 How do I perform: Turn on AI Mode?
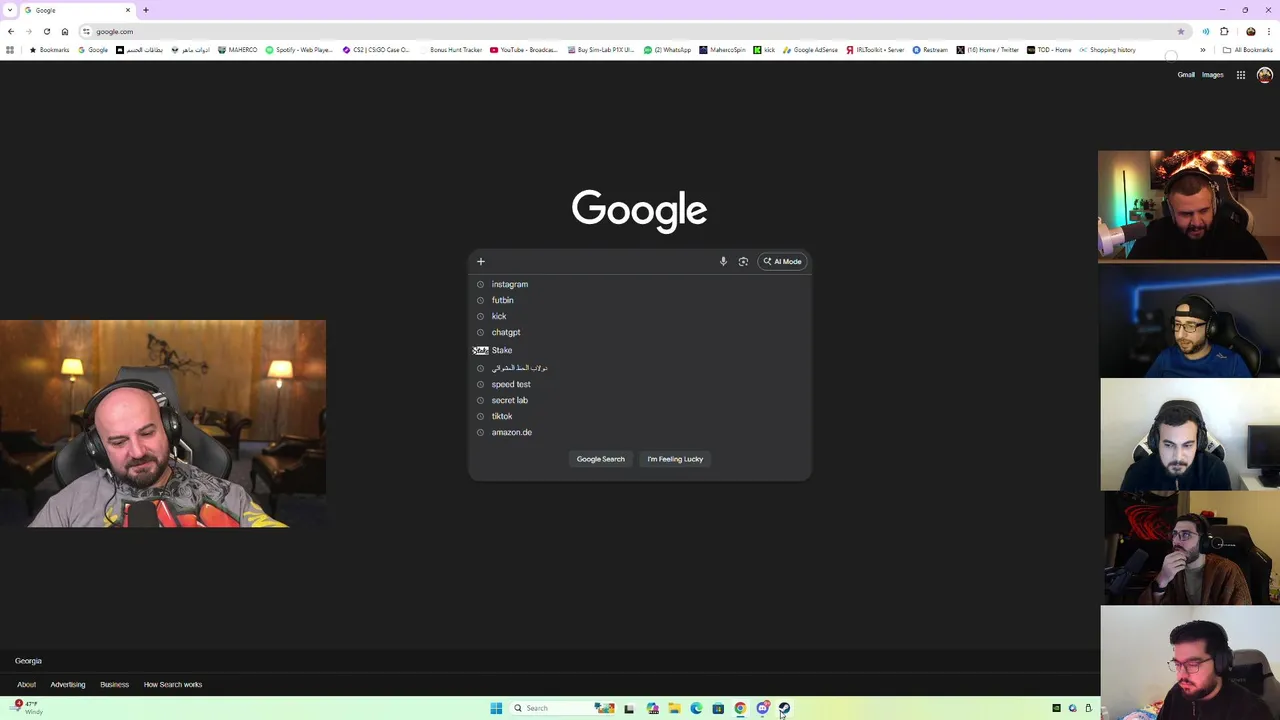[782, 261]
